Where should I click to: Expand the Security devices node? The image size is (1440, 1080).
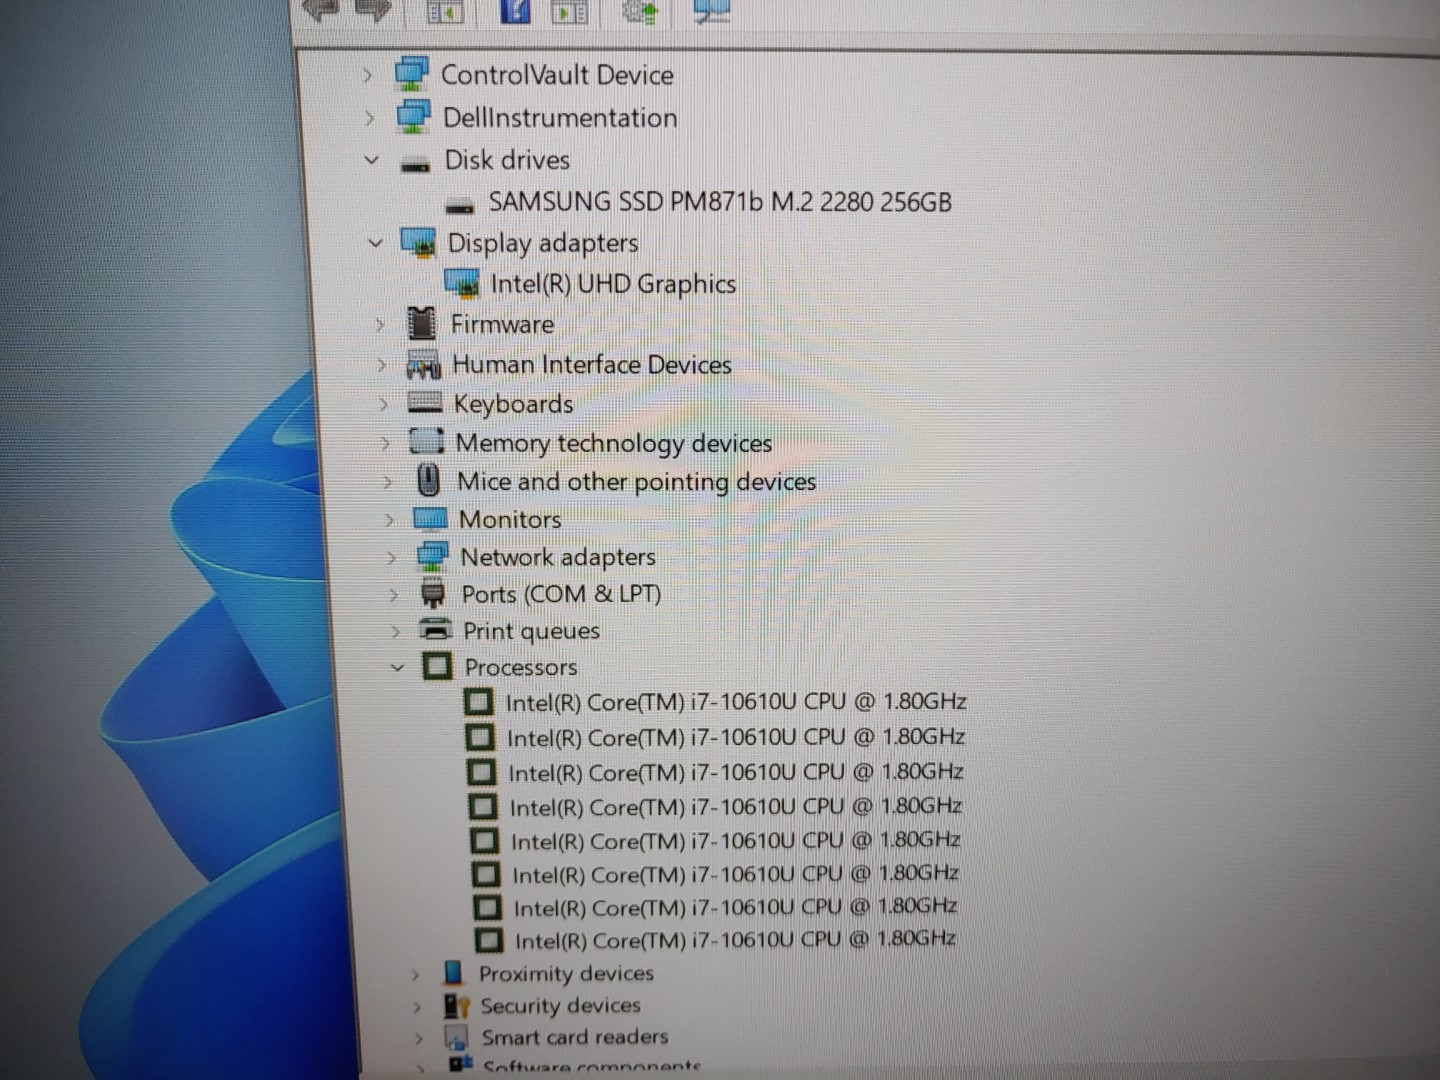click(417, 1006)
